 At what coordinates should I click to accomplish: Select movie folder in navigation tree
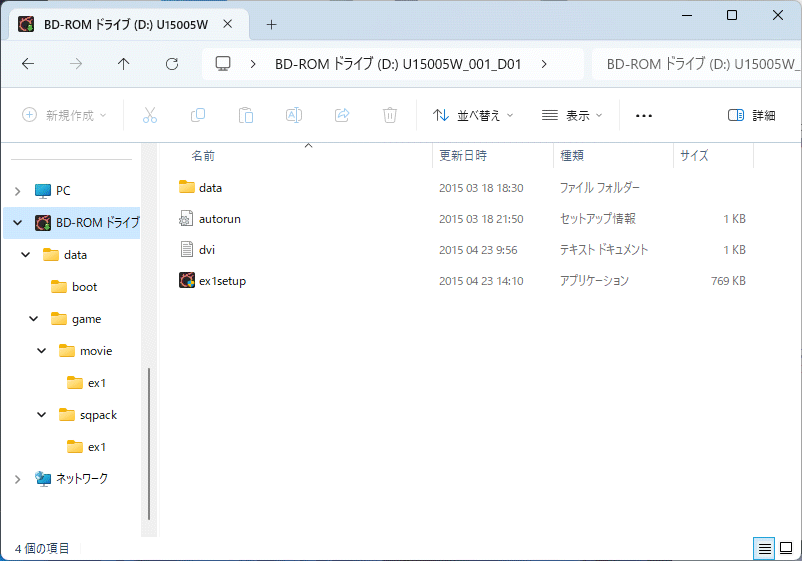[x=96, y=351]
